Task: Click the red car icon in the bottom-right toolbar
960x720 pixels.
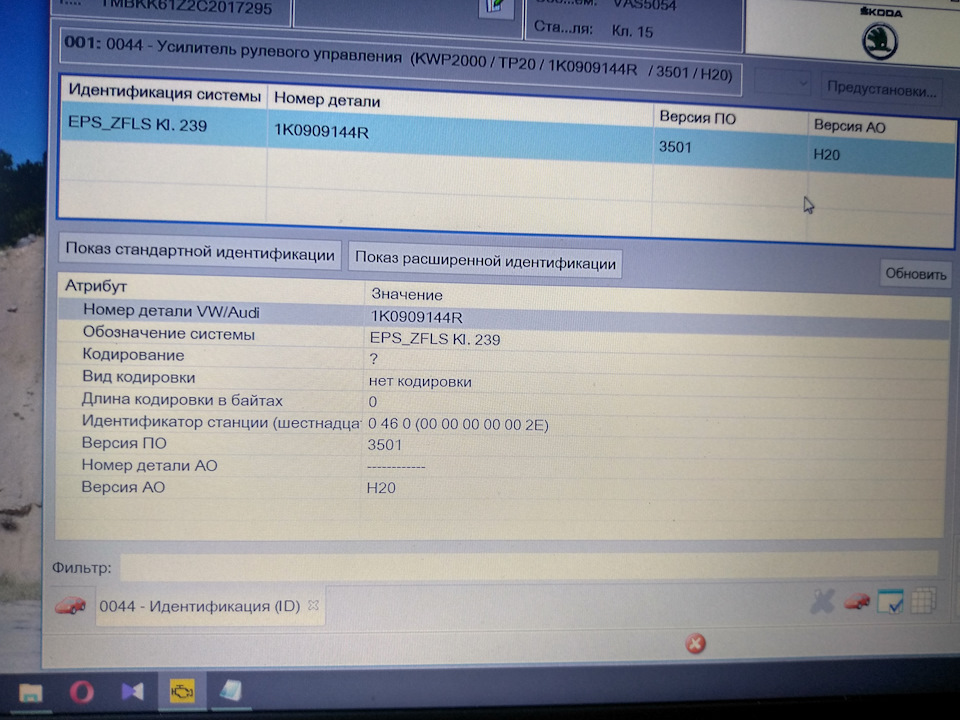Action: click(x=857, y=602)
